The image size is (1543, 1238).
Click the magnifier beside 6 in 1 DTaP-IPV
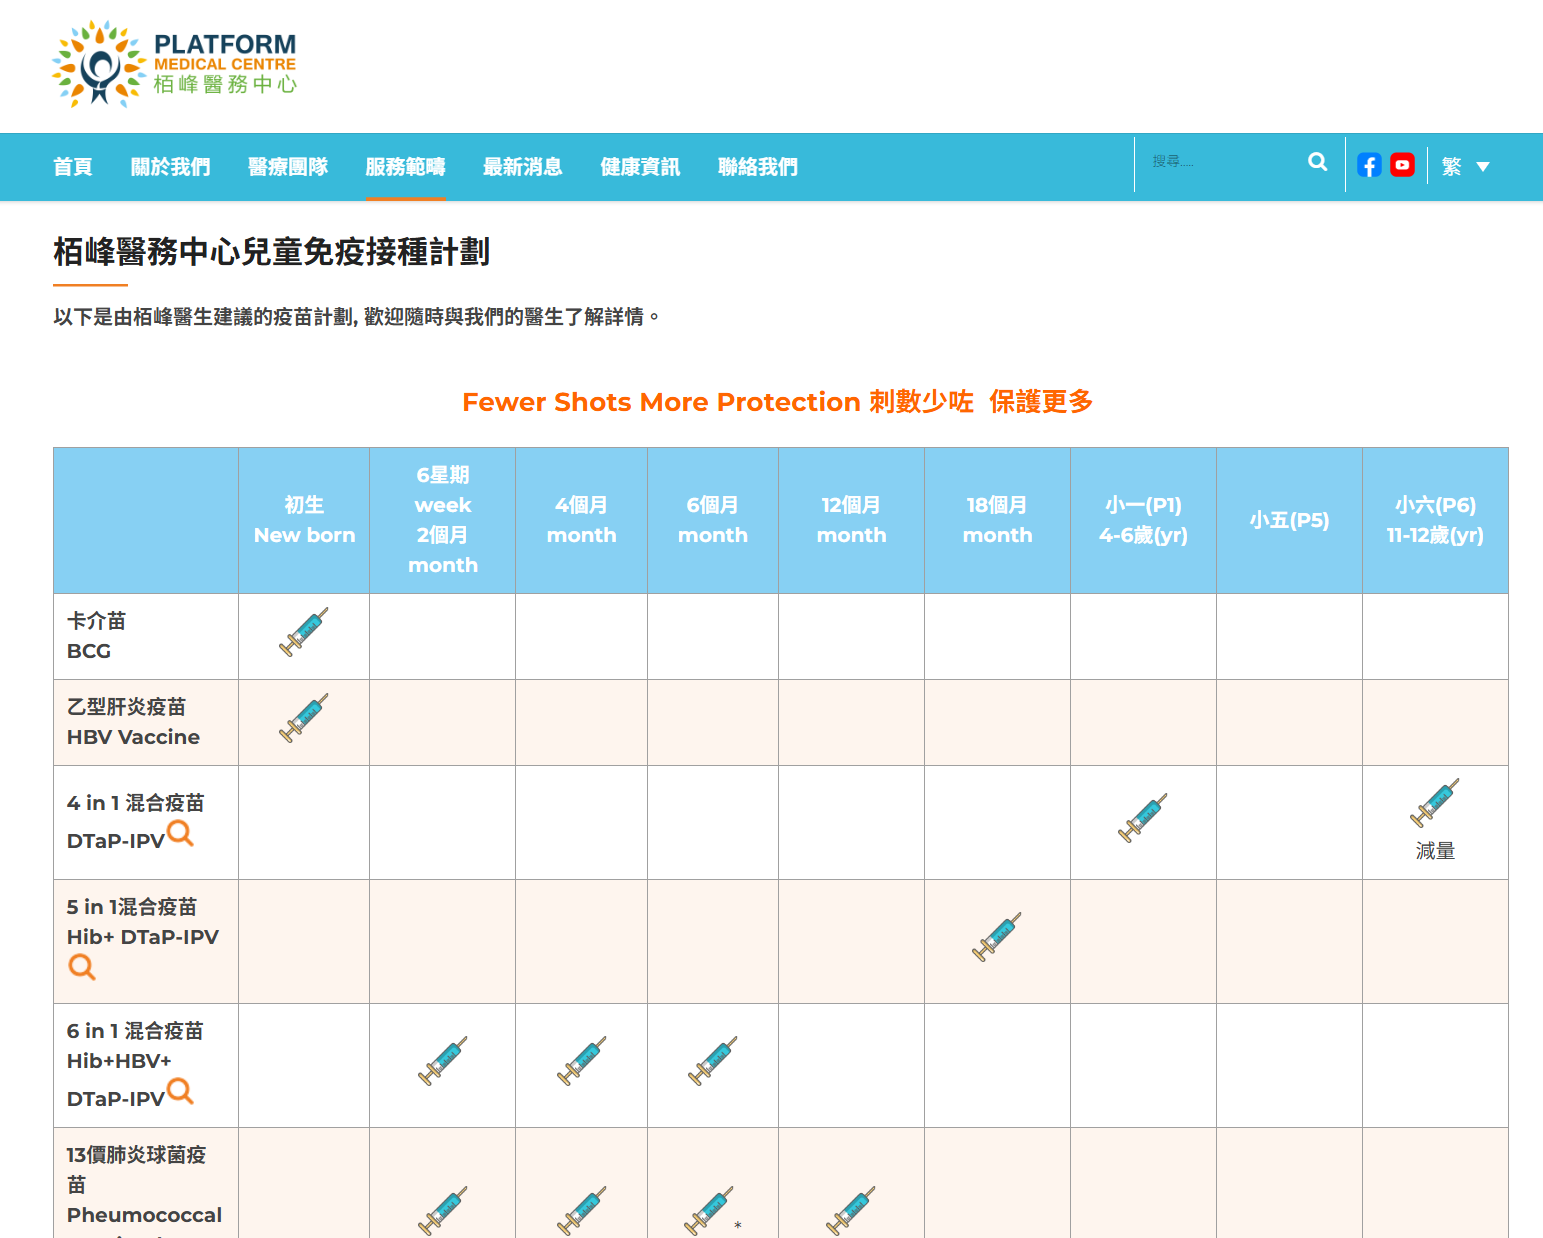tap(180, 1091)
